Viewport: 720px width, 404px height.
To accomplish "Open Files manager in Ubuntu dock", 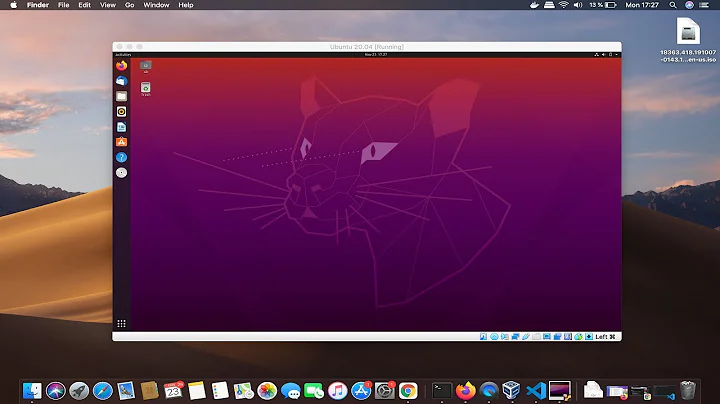I will tap(121, 96).
